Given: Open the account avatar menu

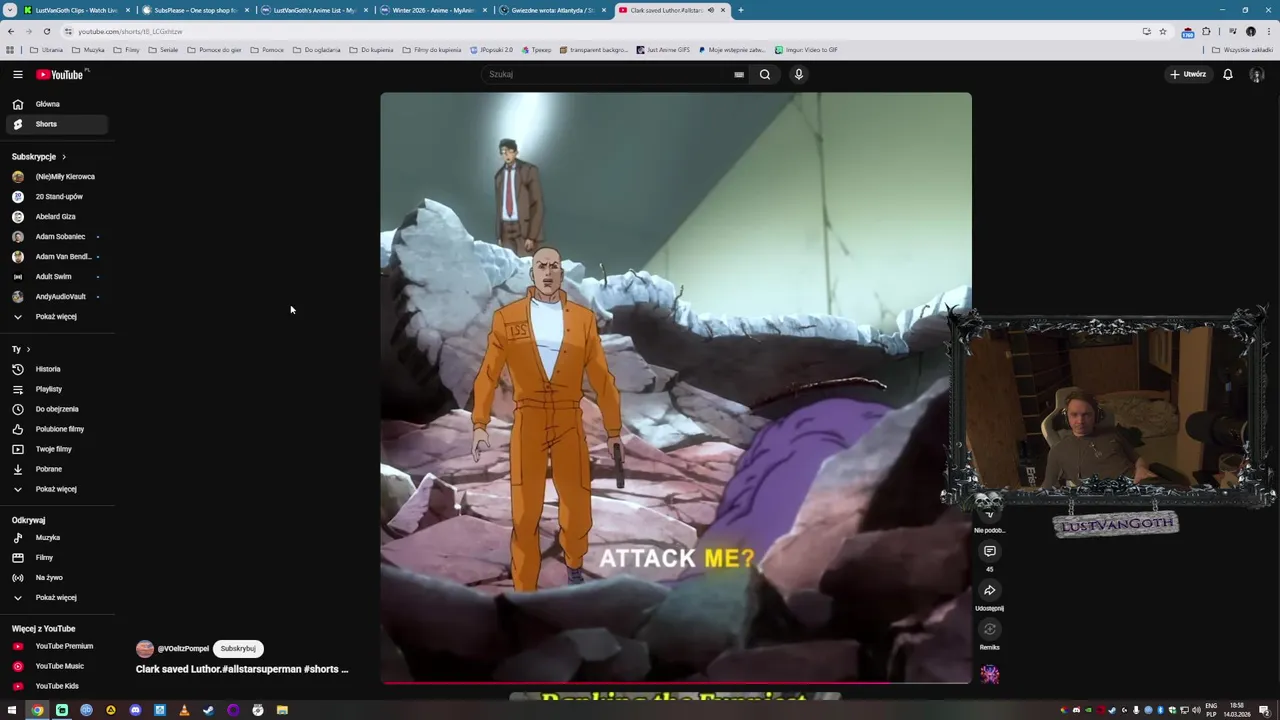Looking at the screenshot, I should coord(1257,74).
